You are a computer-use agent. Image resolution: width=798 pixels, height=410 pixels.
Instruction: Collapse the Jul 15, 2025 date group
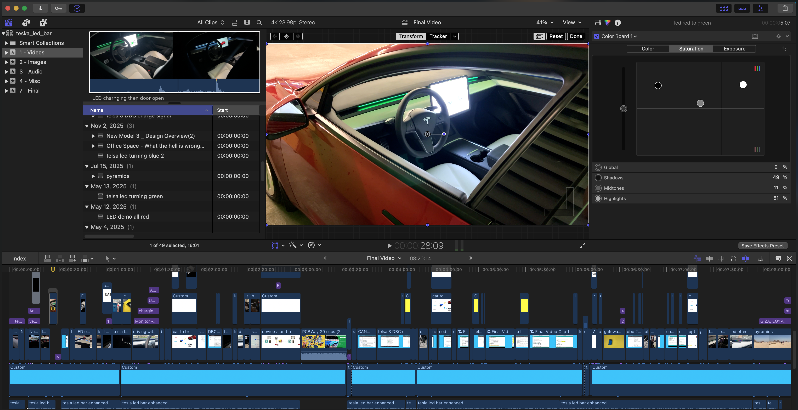coord(87,166)
